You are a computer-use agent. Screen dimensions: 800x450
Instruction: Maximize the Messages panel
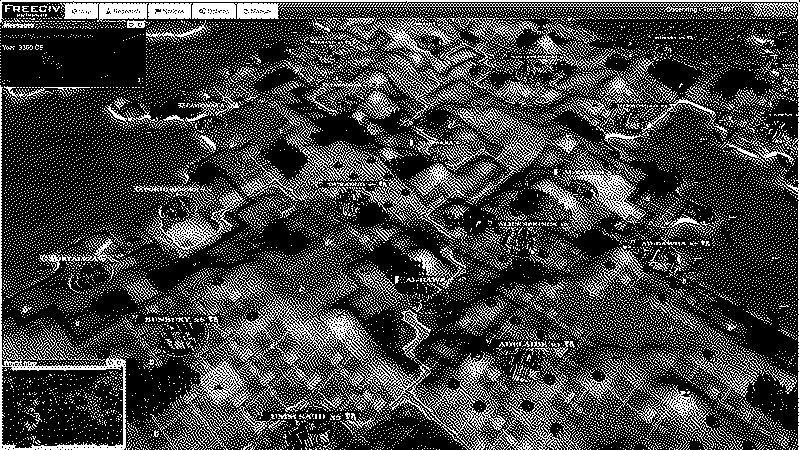tap(141, 23)
